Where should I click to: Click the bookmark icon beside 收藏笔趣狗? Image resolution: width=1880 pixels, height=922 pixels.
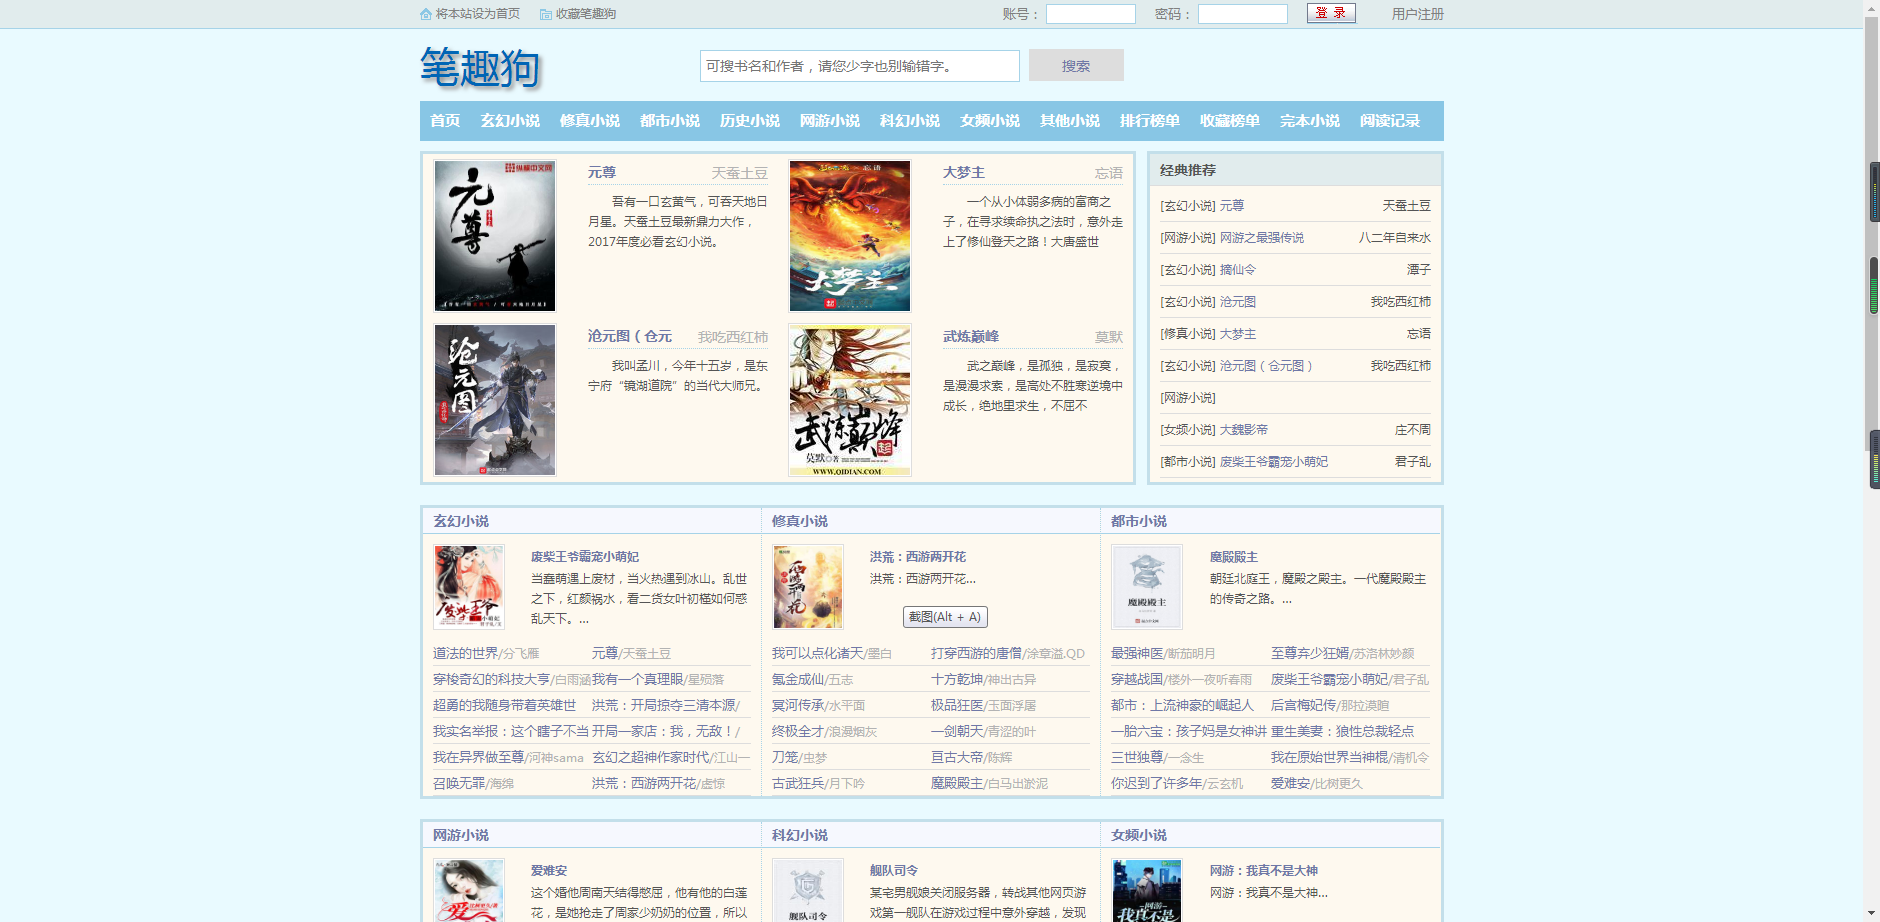click(546, 14)
